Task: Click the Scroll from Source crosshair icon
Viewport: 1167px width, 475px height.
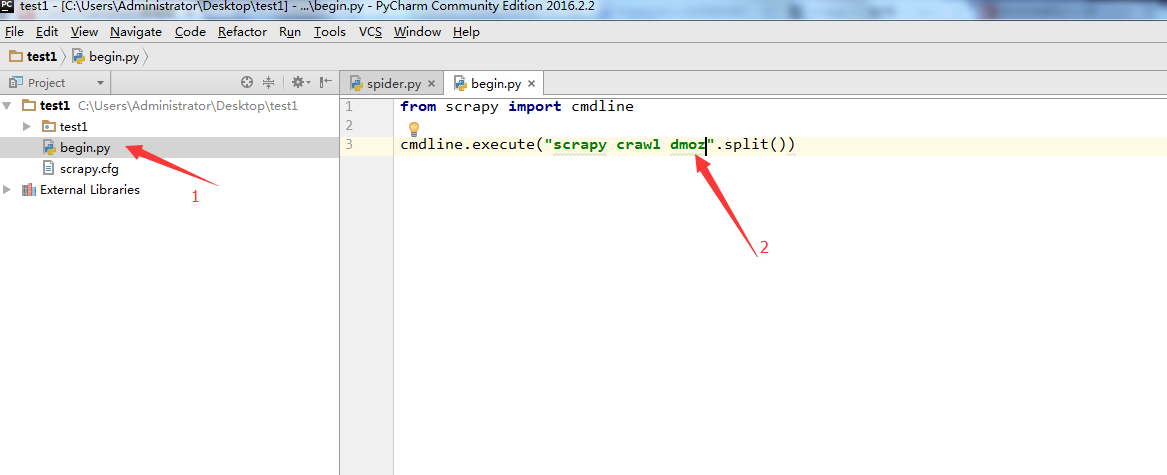Action: coord(247,83)
